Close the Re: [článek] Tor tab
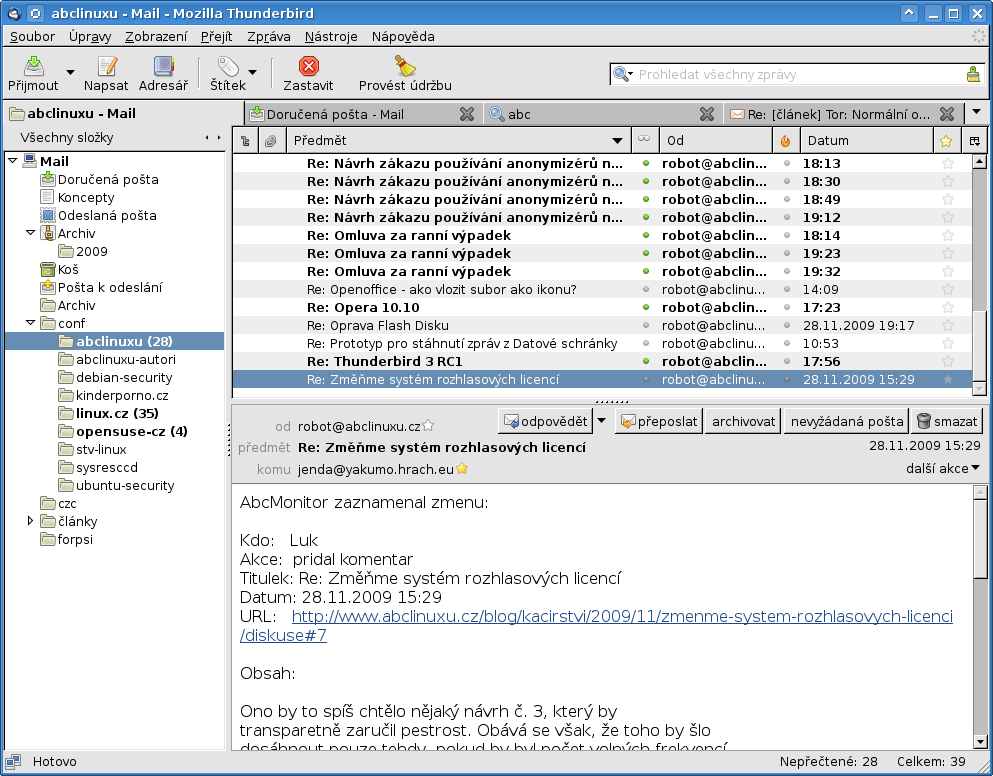 pyautogui.click(x=947, y=114)
